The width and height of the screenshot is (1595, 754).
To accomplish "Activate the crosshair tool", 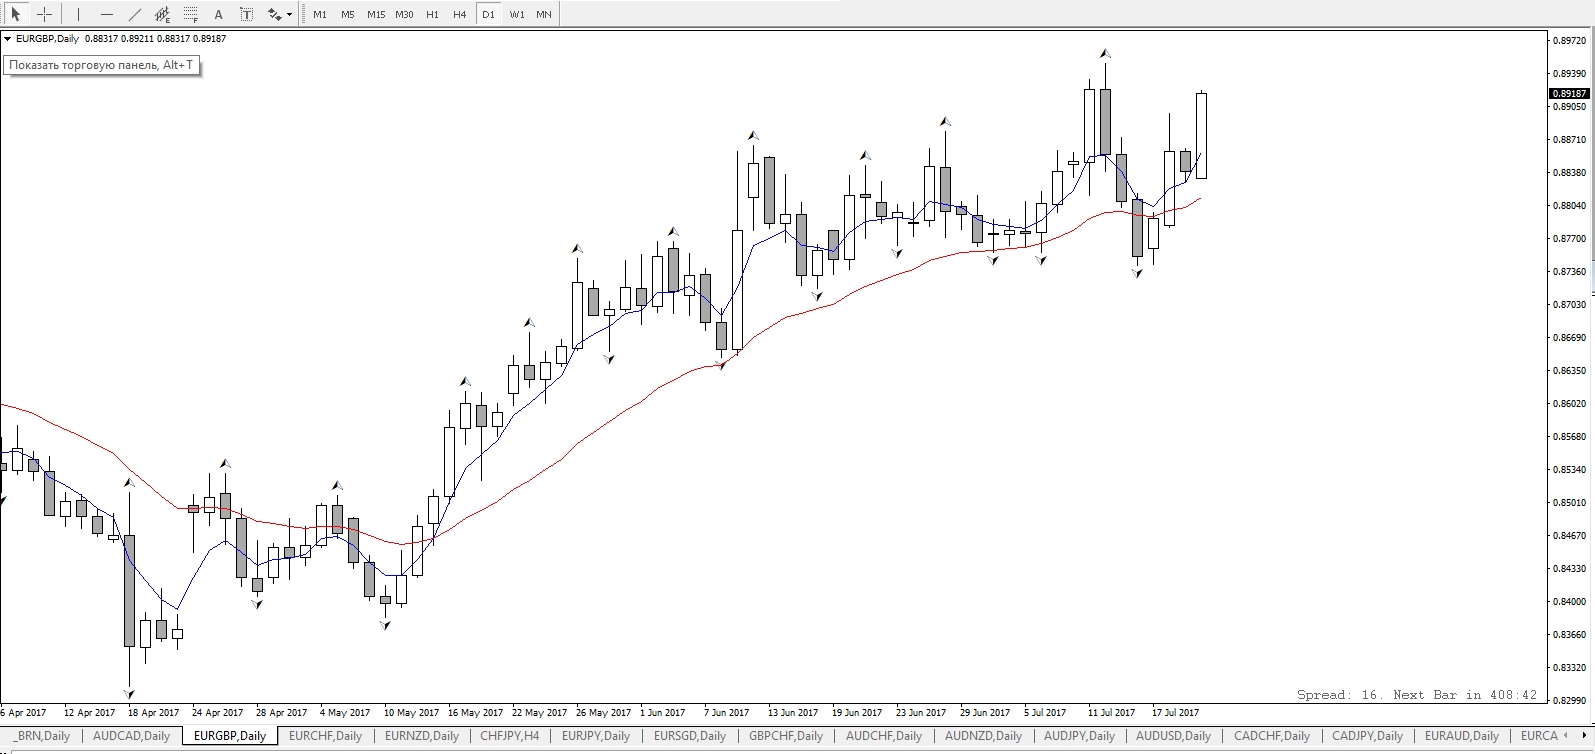I will [x=44, y=14].
